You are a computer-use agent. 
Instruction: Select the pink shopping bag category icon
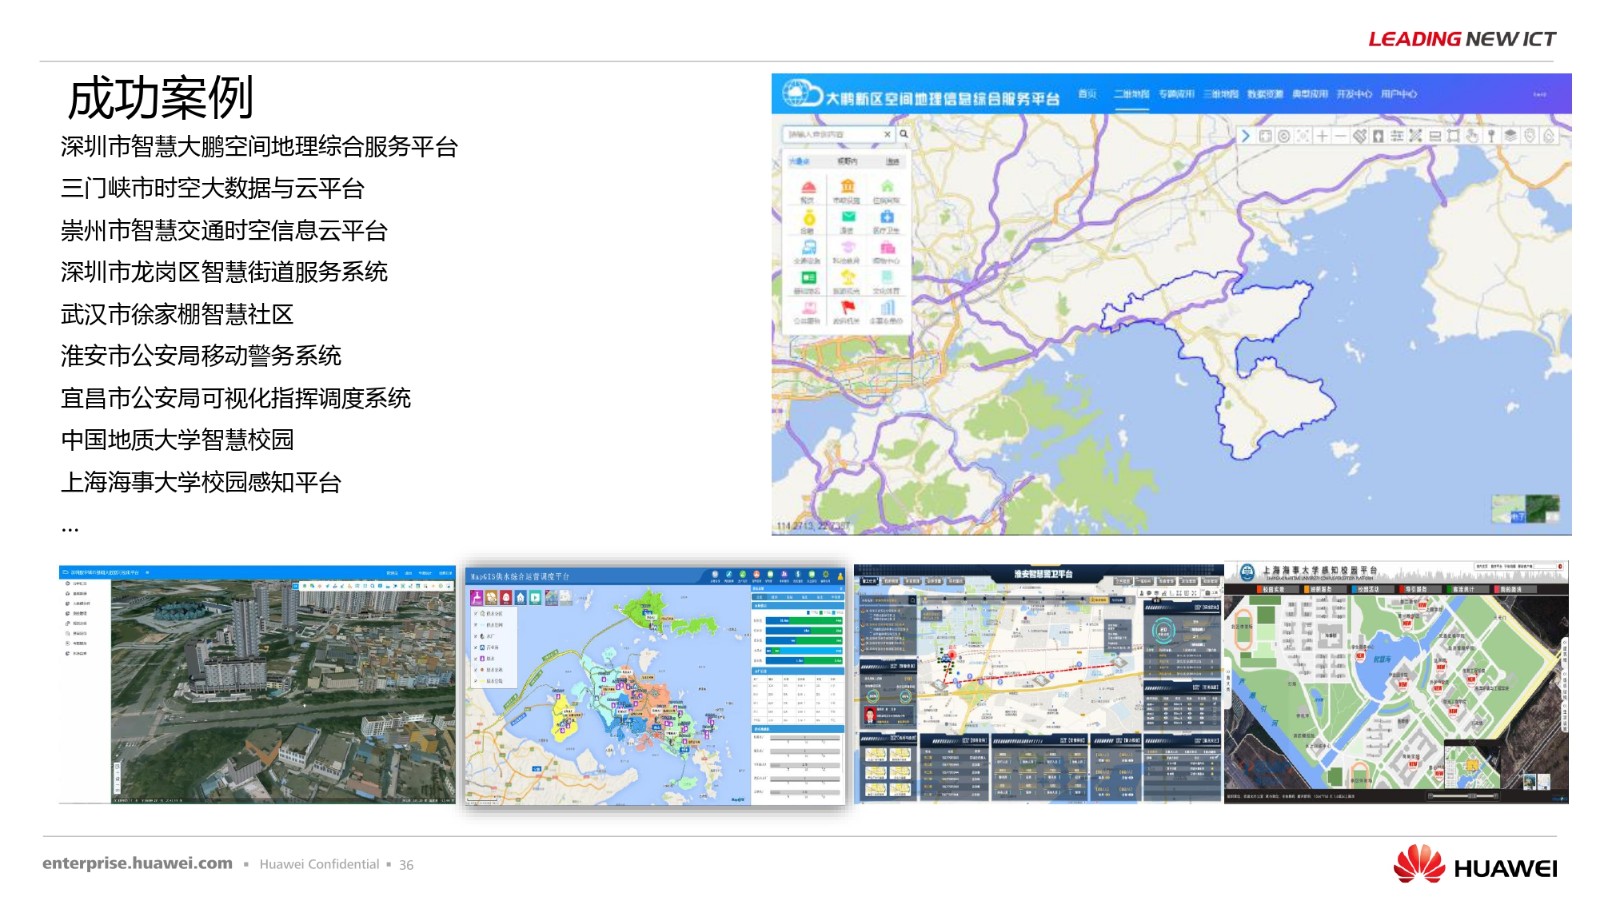pos(887,247)
